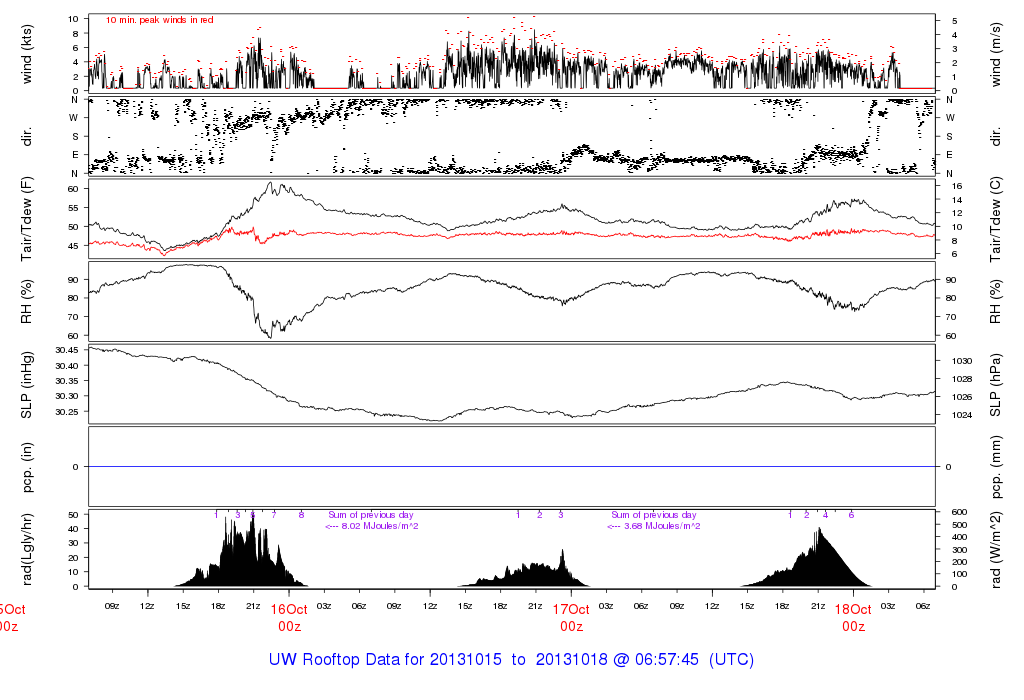
Task: Click the "14" Celsius tick value
Action: pyautogui.click(x=957, y=200)
